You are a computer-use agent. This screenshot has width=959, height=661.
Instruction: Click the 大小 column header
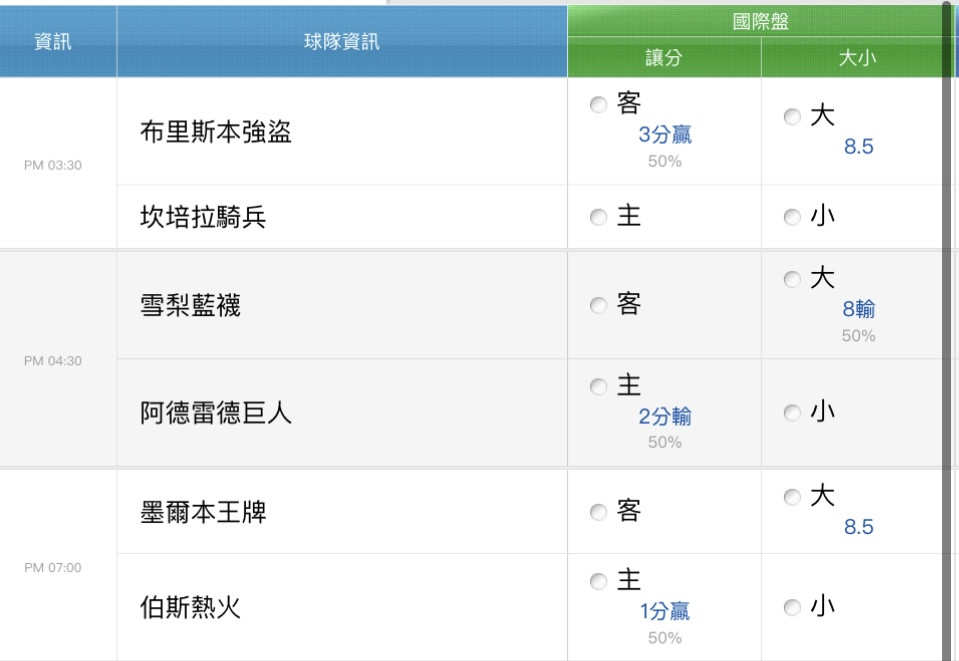pyautogui.click(x=857, y=57)
